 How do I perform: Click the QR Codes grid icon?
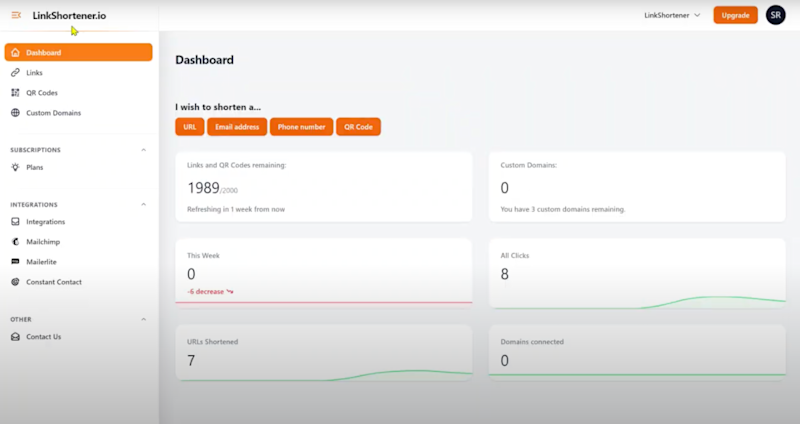click(x=15, y=93)
